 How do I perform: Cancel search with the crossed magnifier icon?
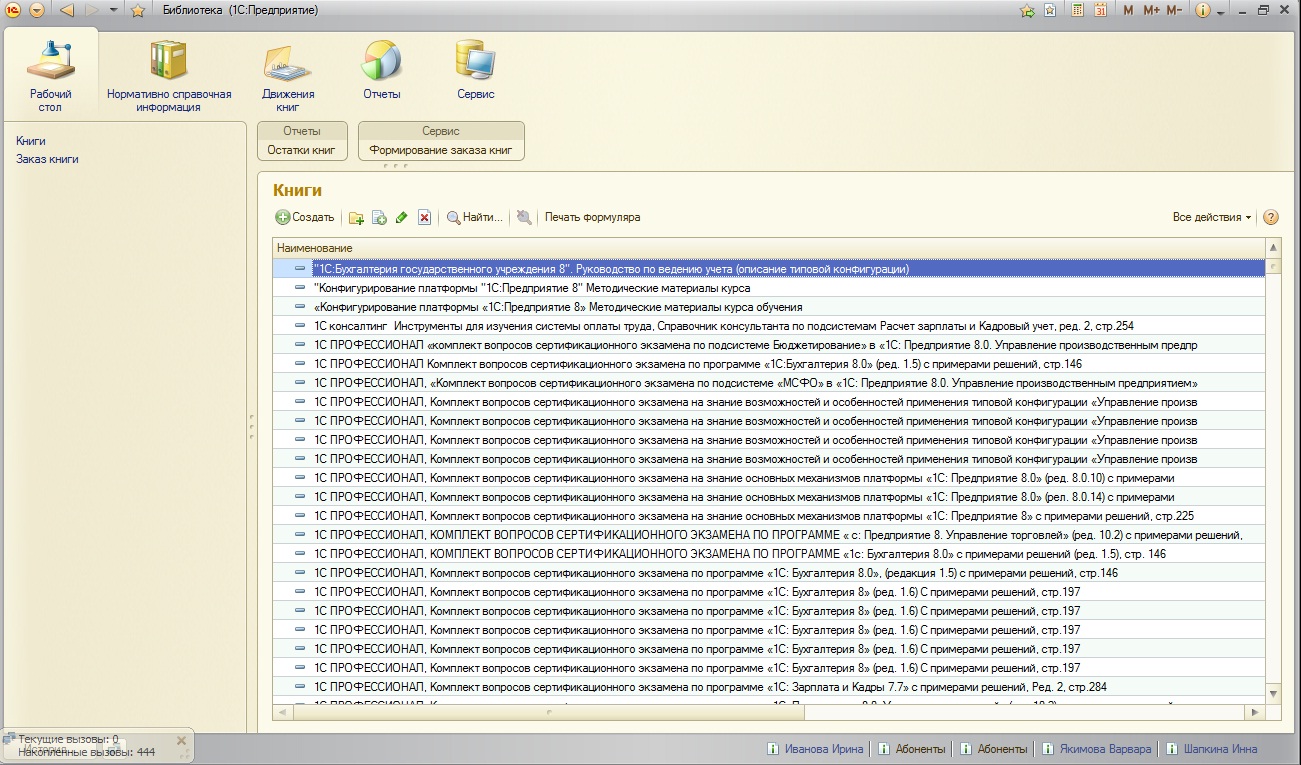[524, 217]
